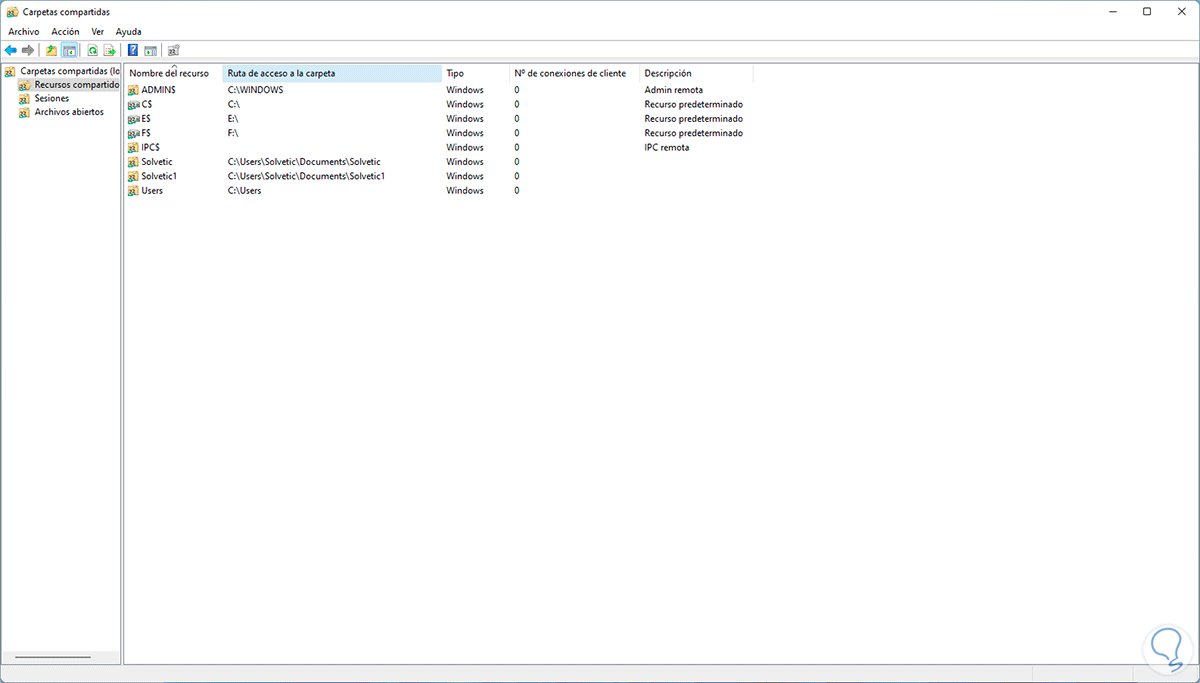Image resolution: width=1200 pixels, height=683 pixels.
Task: Select the F$ resource name
Action: pyautogui.click(x=147, y=133)
